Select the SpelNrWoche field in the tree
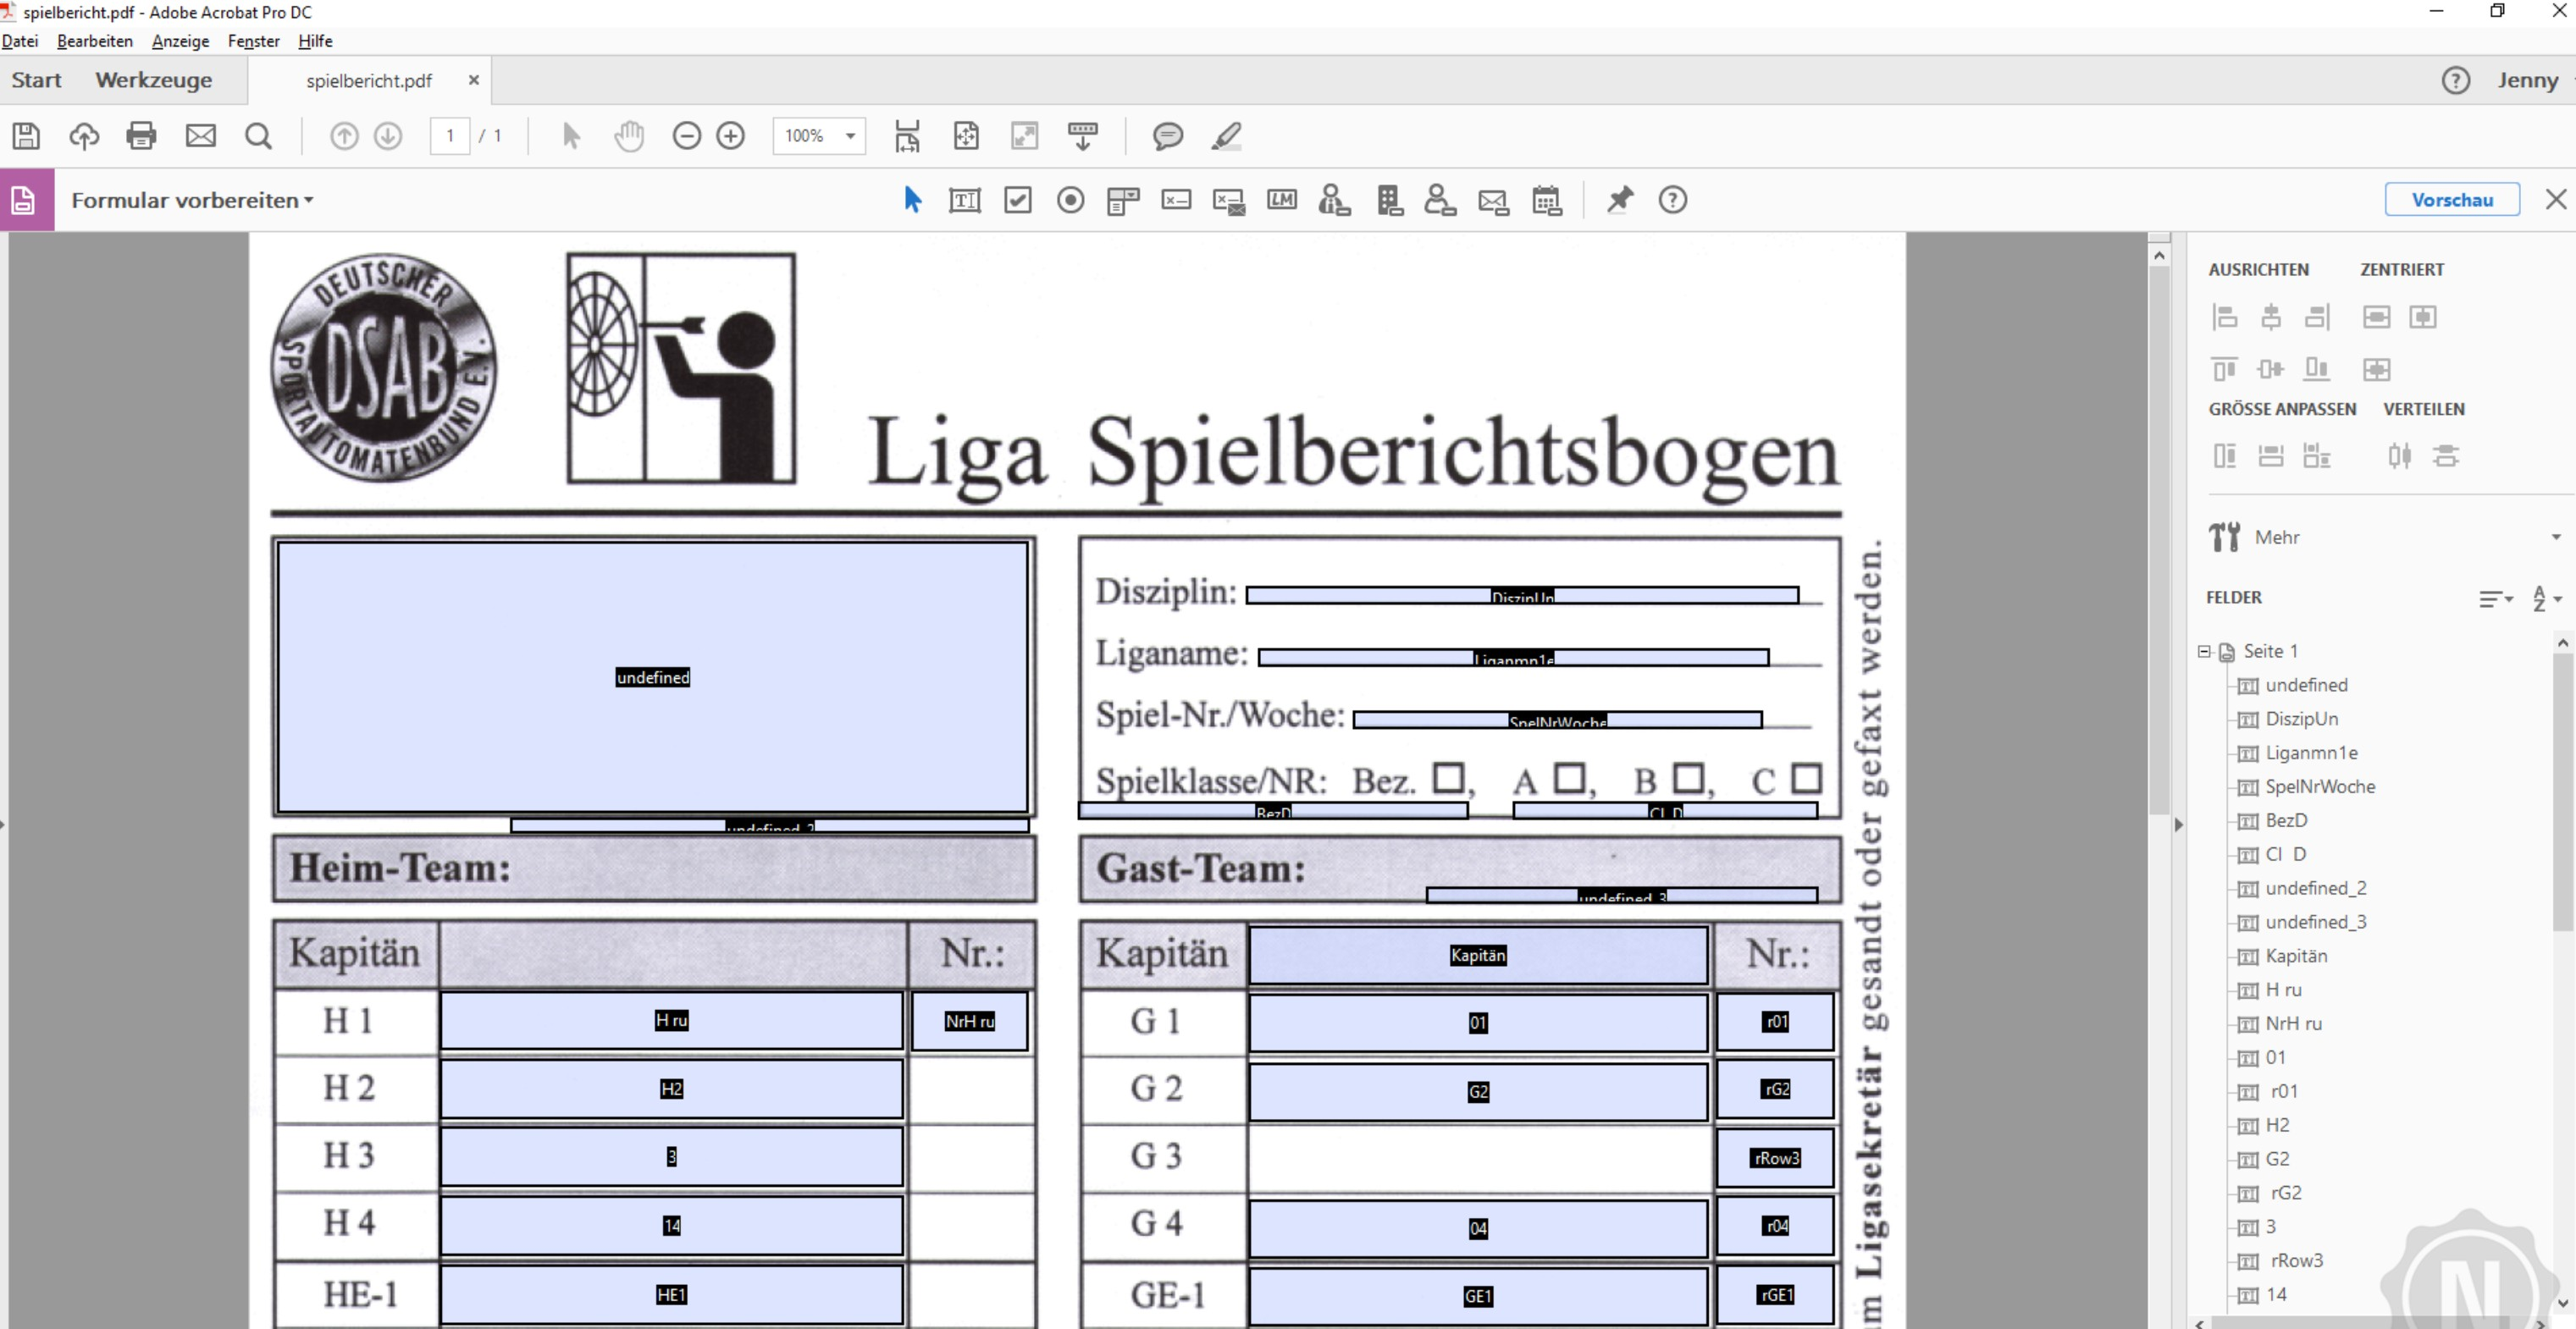Viewport: 2576px width, 1329px height. pyautogui.click(x=2319, y=787)
